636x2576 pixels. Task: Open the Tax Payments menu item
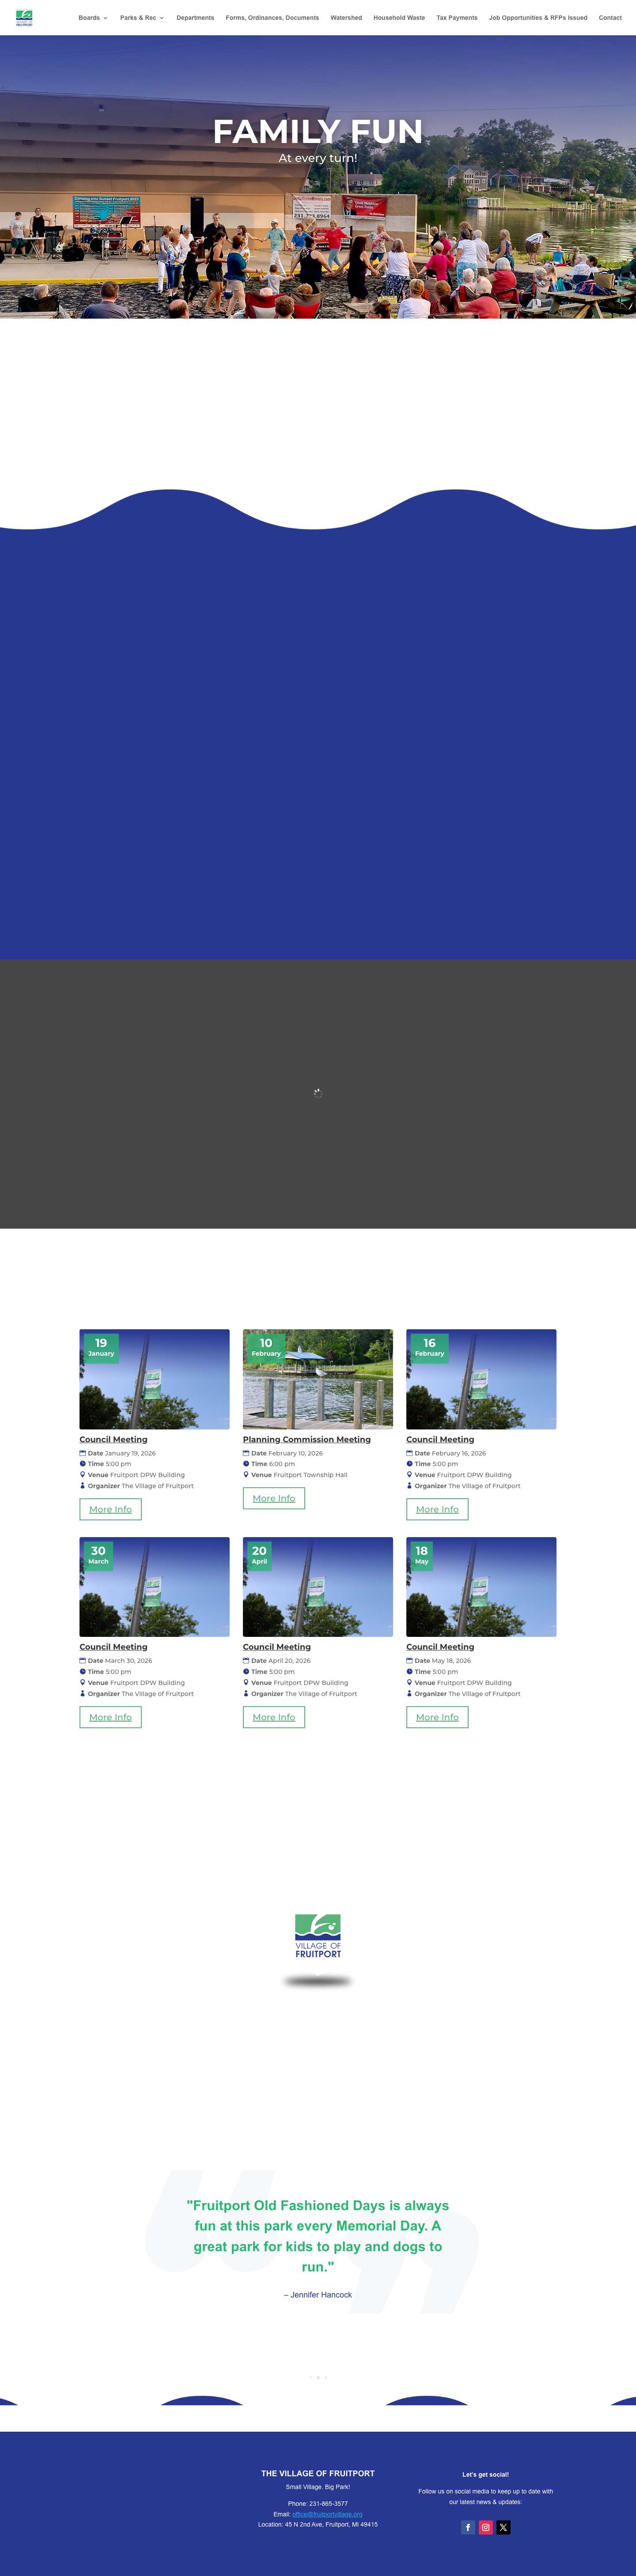coord(457,18)
